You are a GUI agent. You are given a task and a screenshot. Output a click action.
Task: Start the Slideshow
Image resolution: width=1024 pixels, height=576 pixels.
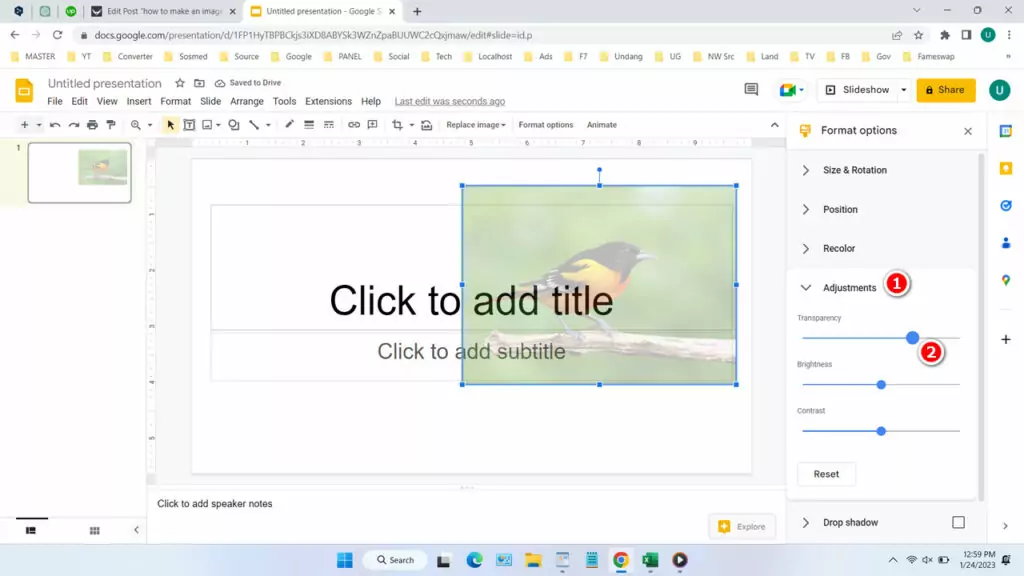click(857, 90)
